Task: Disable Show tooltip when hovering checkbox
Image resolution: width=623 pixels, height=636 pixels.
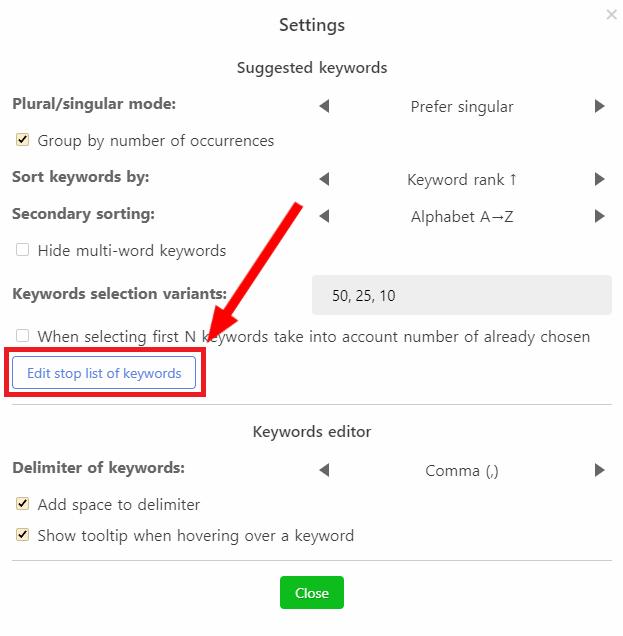Action: click(x=22, y=535)
